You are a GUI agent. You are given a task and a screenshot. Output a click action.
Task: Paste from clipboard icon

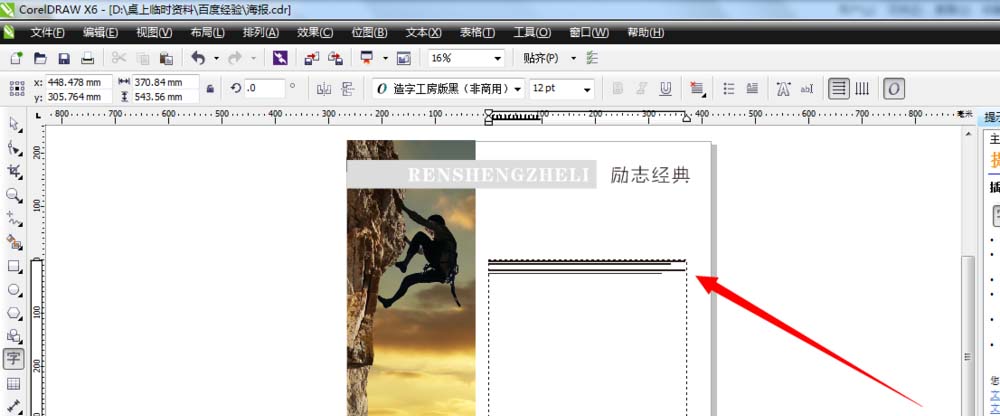[x=166, y=58]
